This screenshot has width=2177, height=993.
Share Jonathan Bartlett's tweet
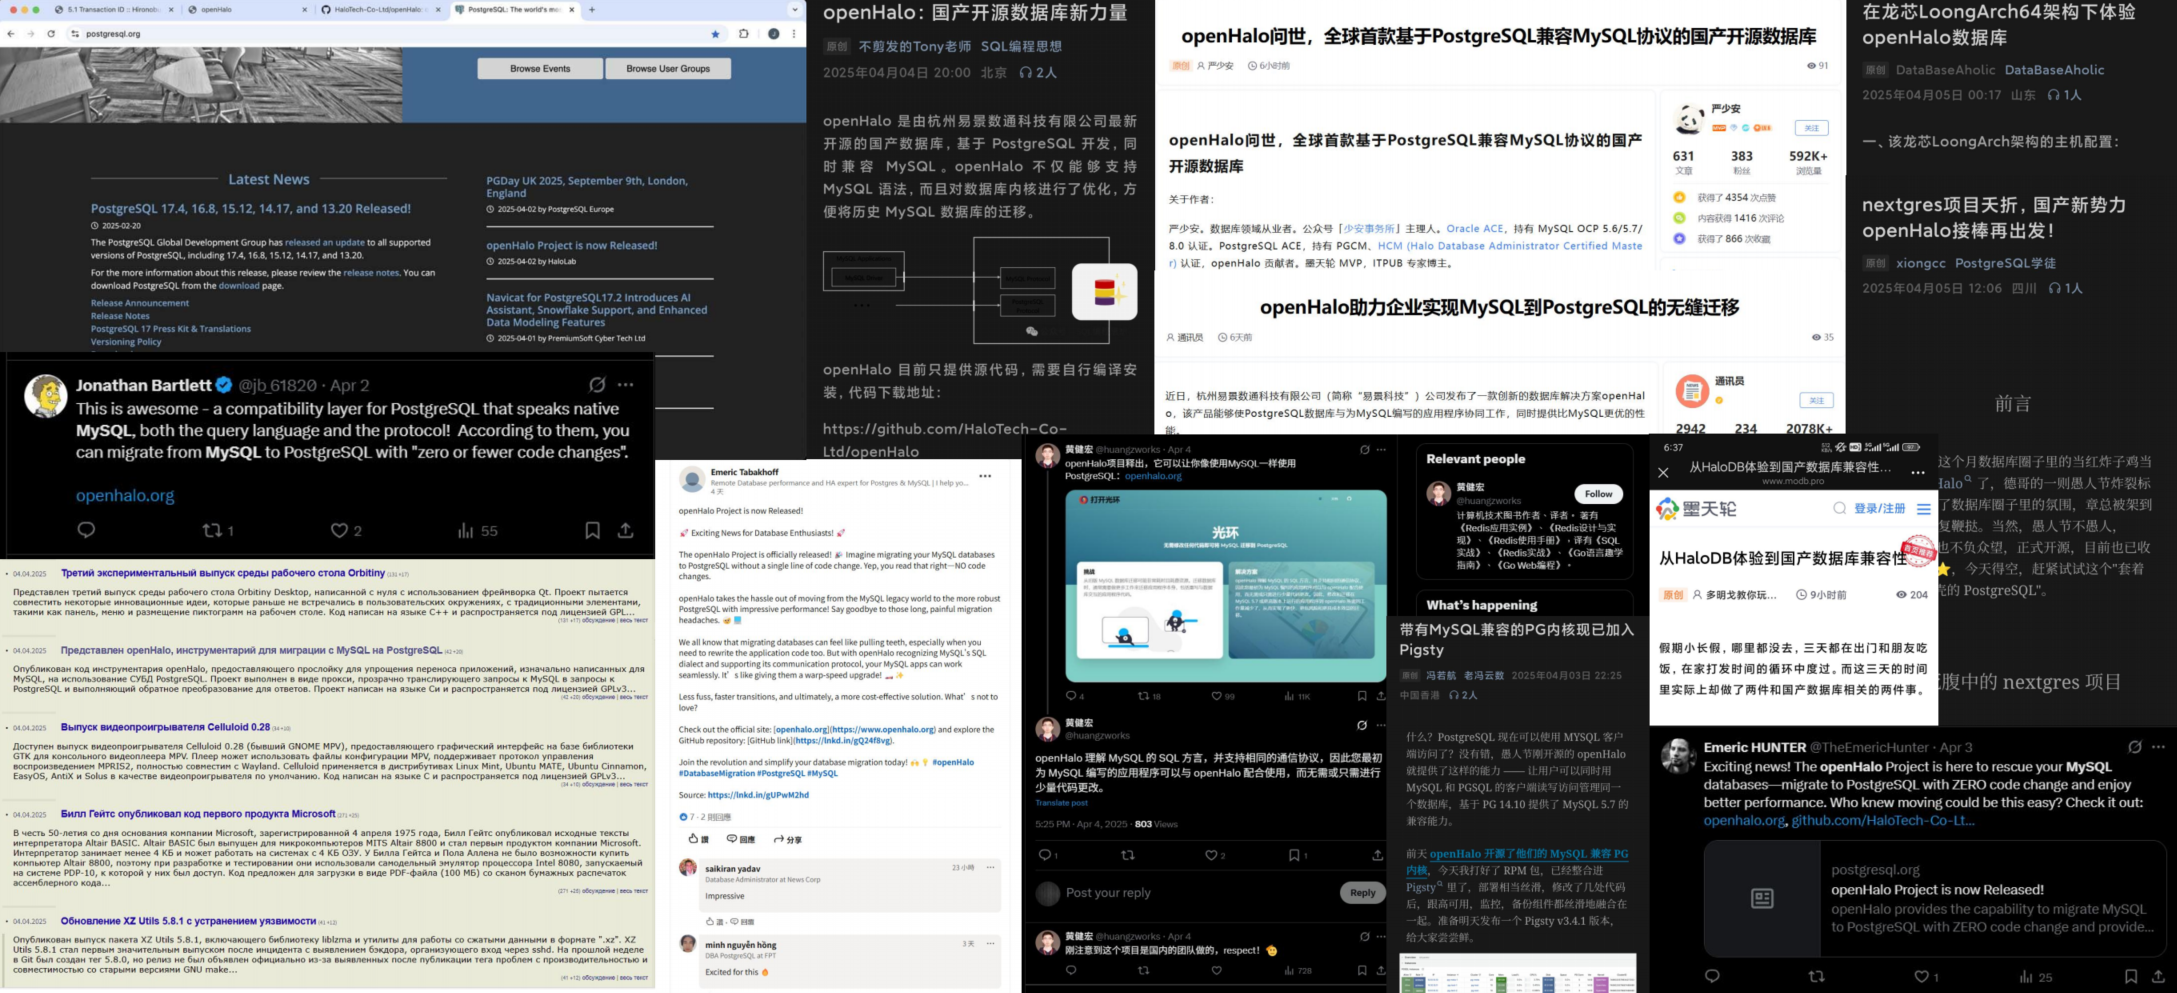coord(626,530)
